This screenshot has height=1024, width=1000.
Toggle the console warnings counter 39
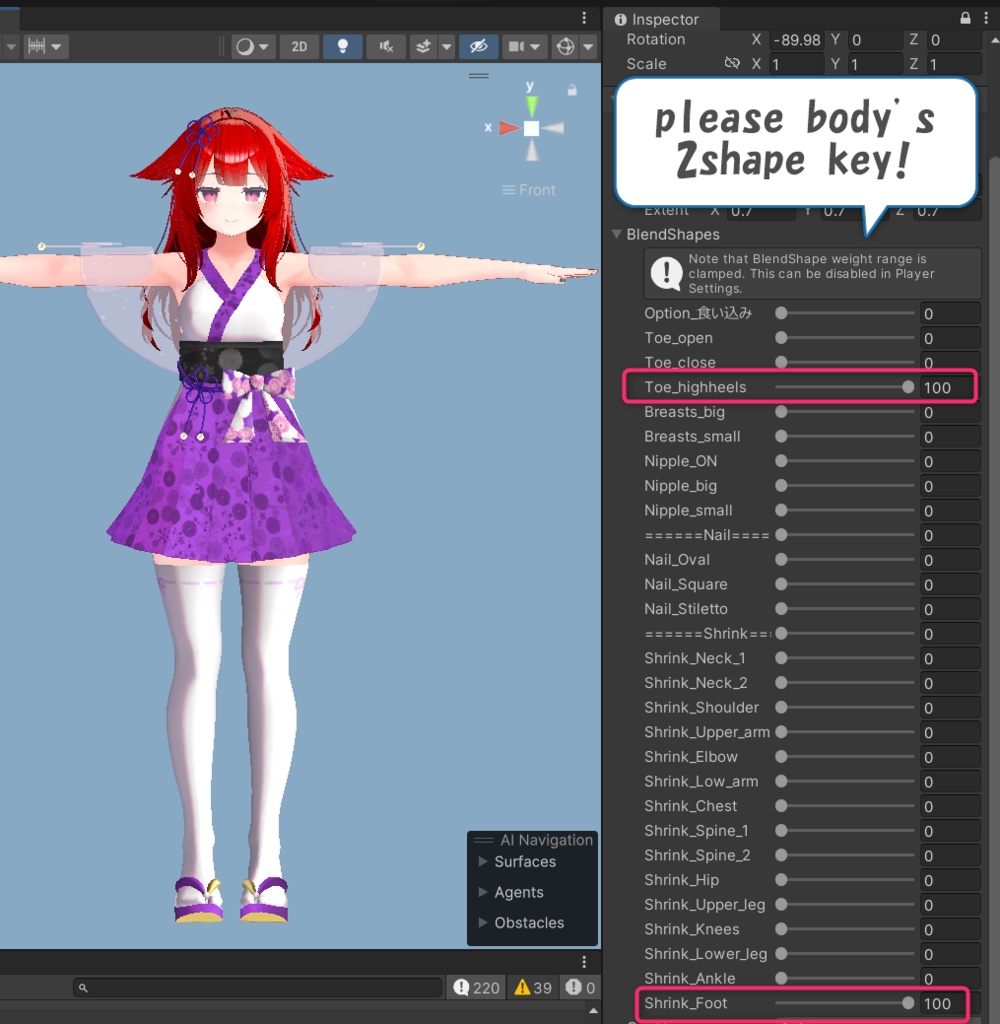533,987
